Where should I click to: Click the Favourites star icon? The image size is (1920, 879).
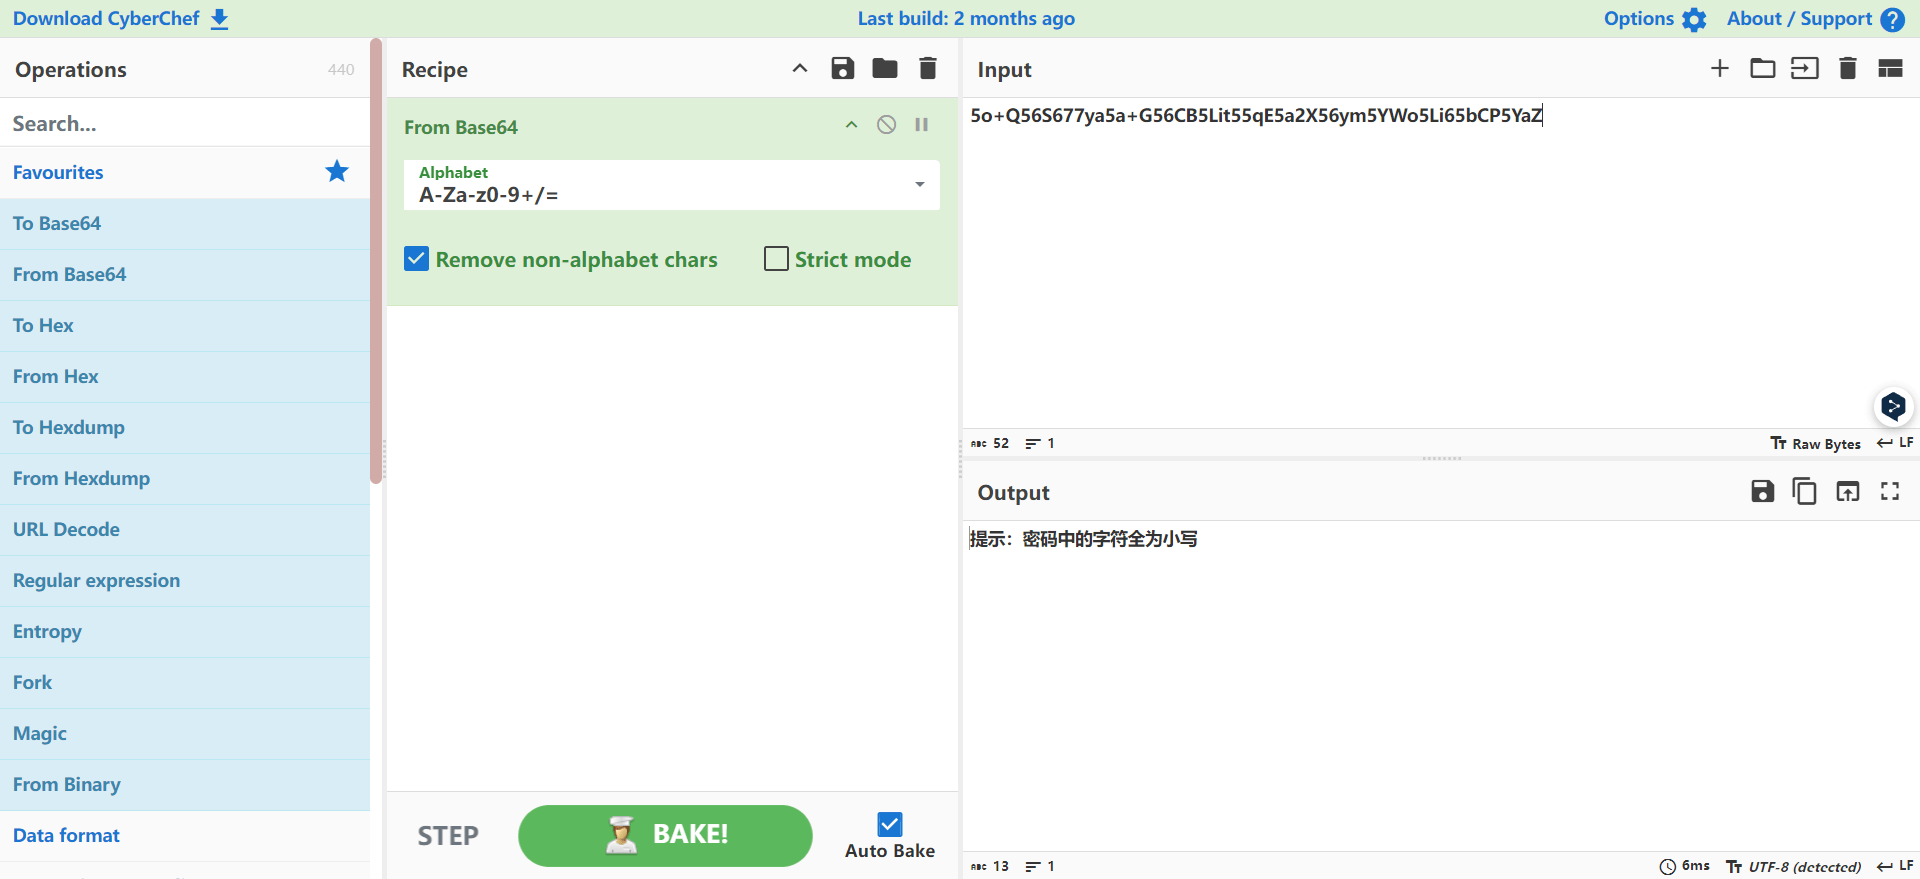click(x=337, y=171)
